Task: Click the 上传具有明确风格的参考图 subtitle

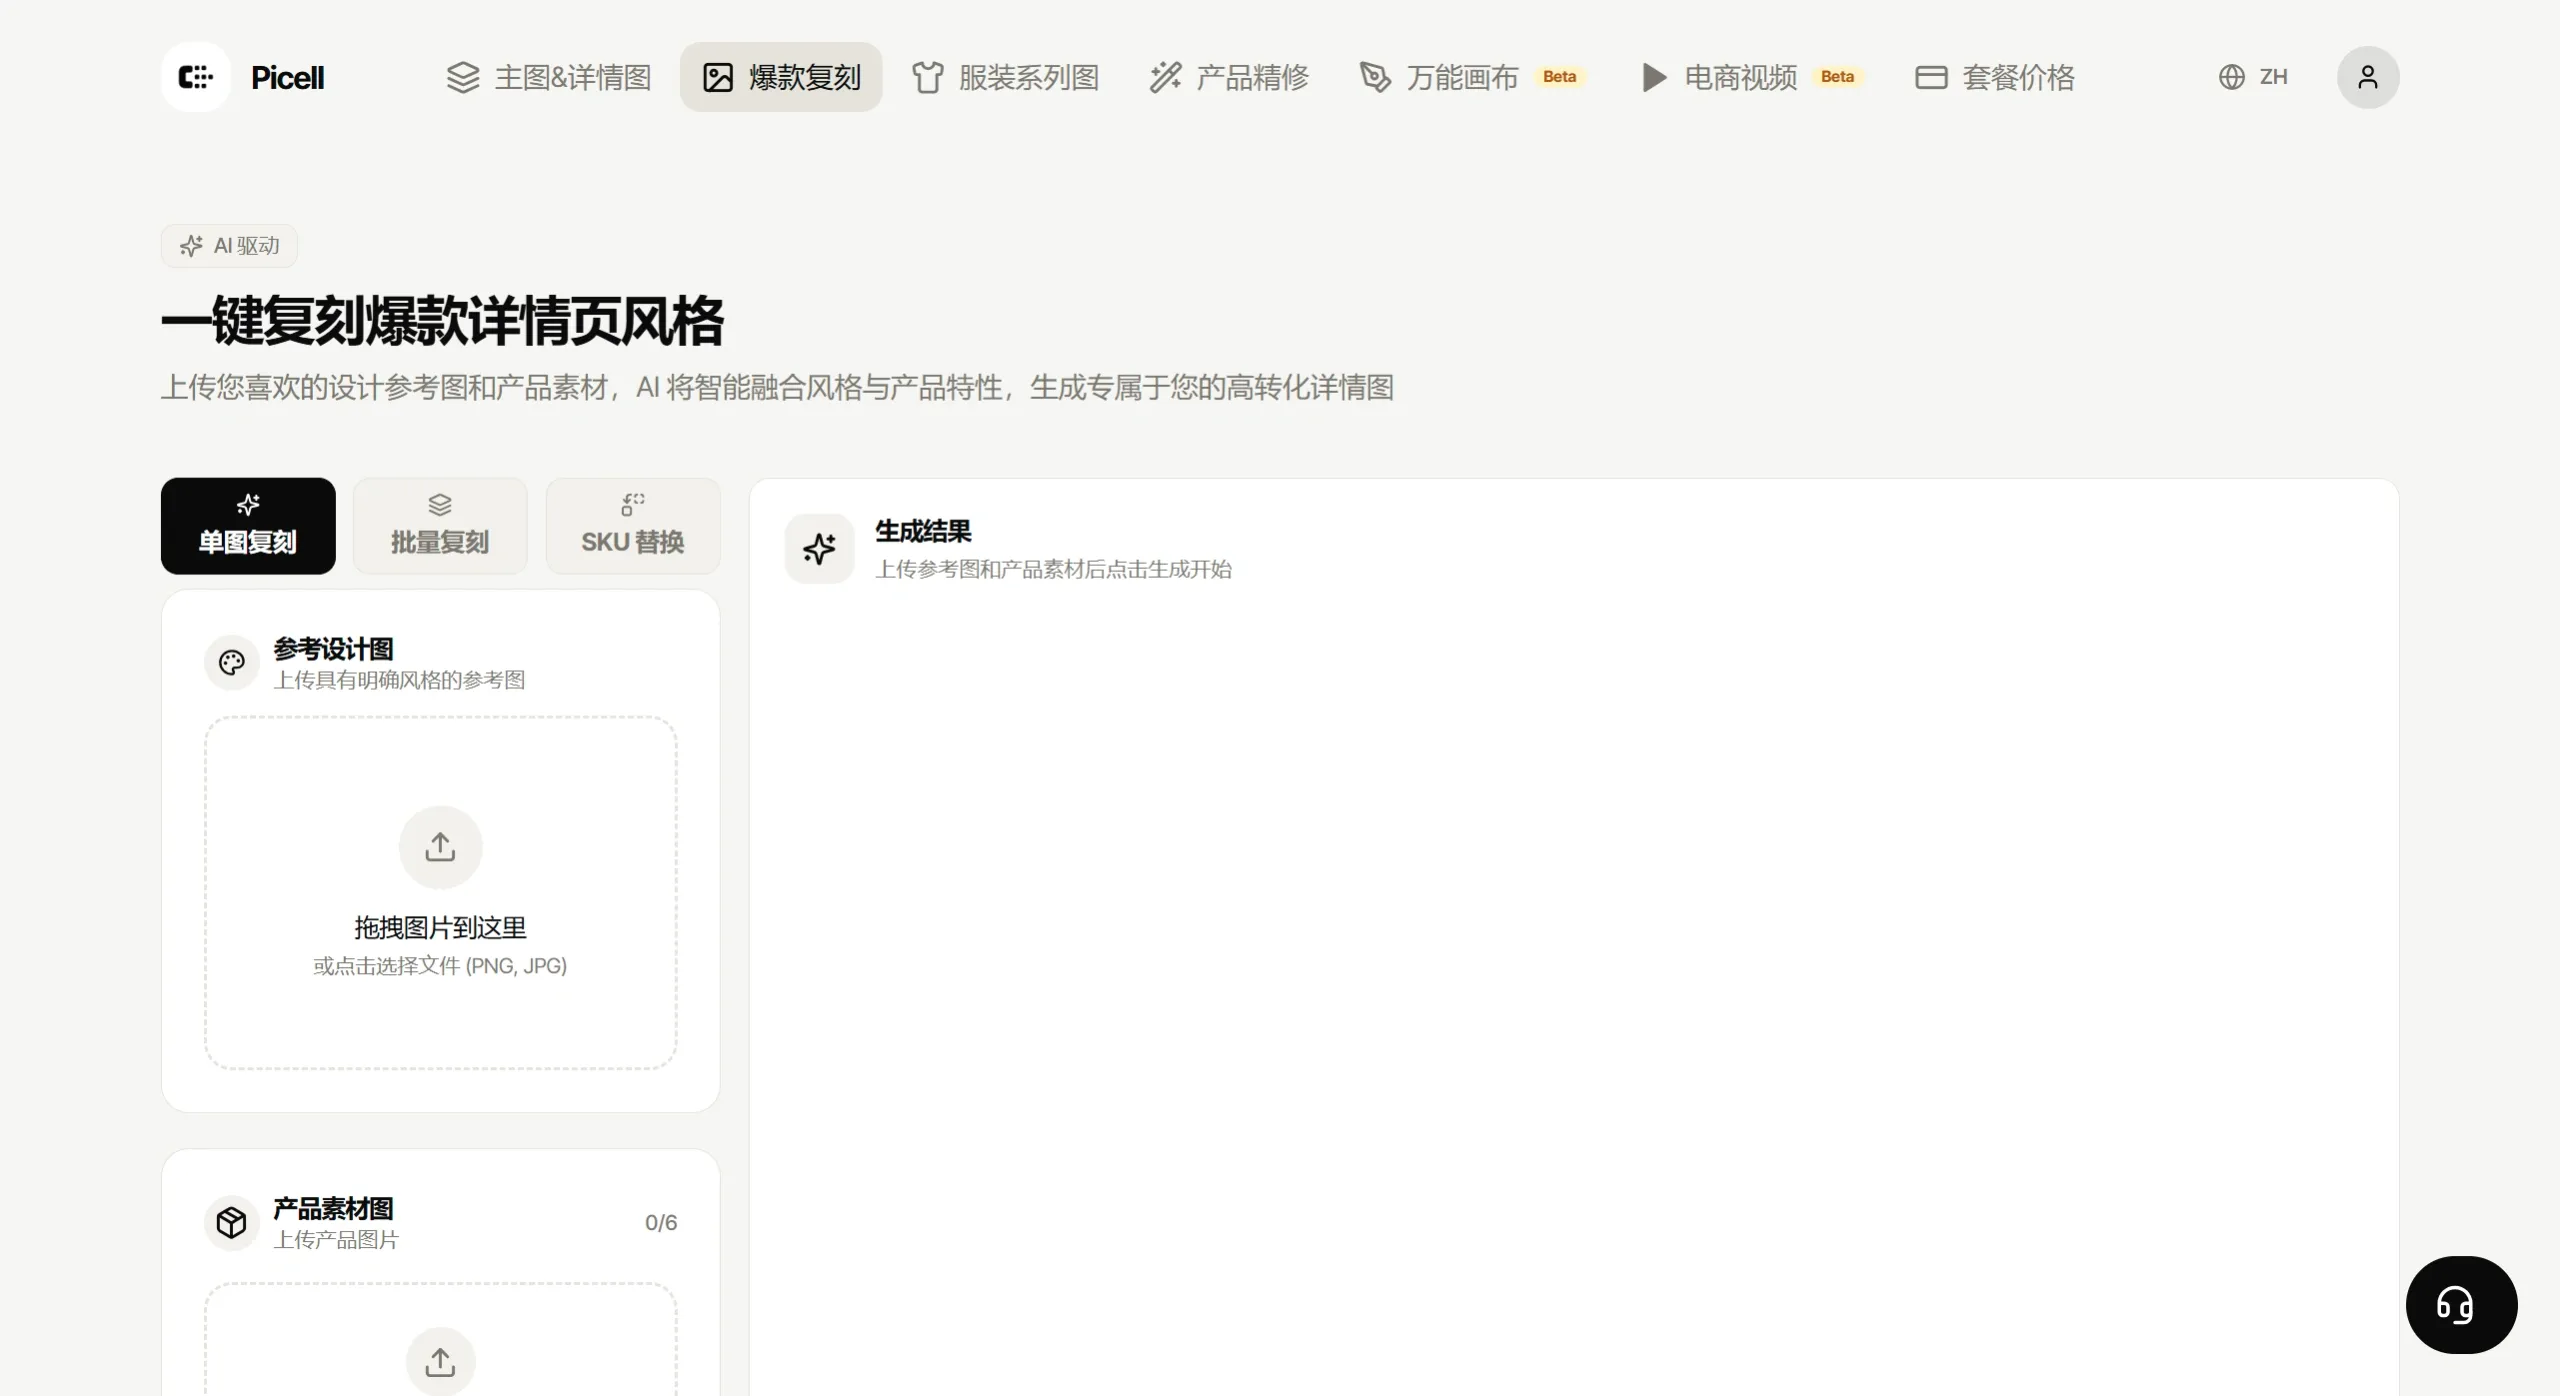Action: [399, 680]
